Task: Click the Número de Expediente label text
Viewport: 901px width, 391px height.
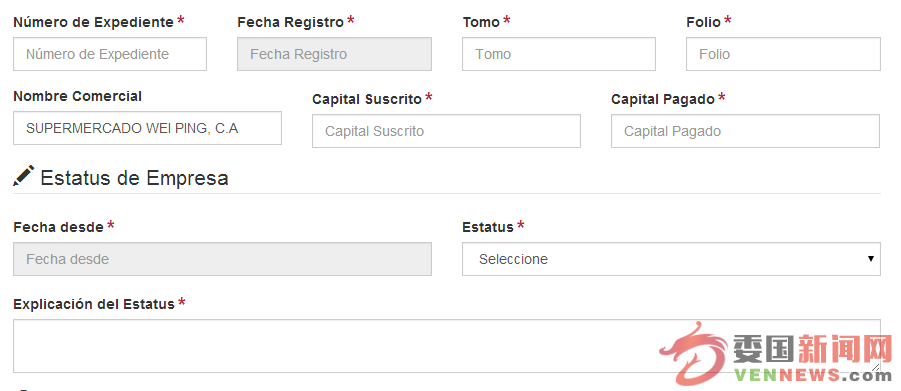Action: (x=94, y=22)
